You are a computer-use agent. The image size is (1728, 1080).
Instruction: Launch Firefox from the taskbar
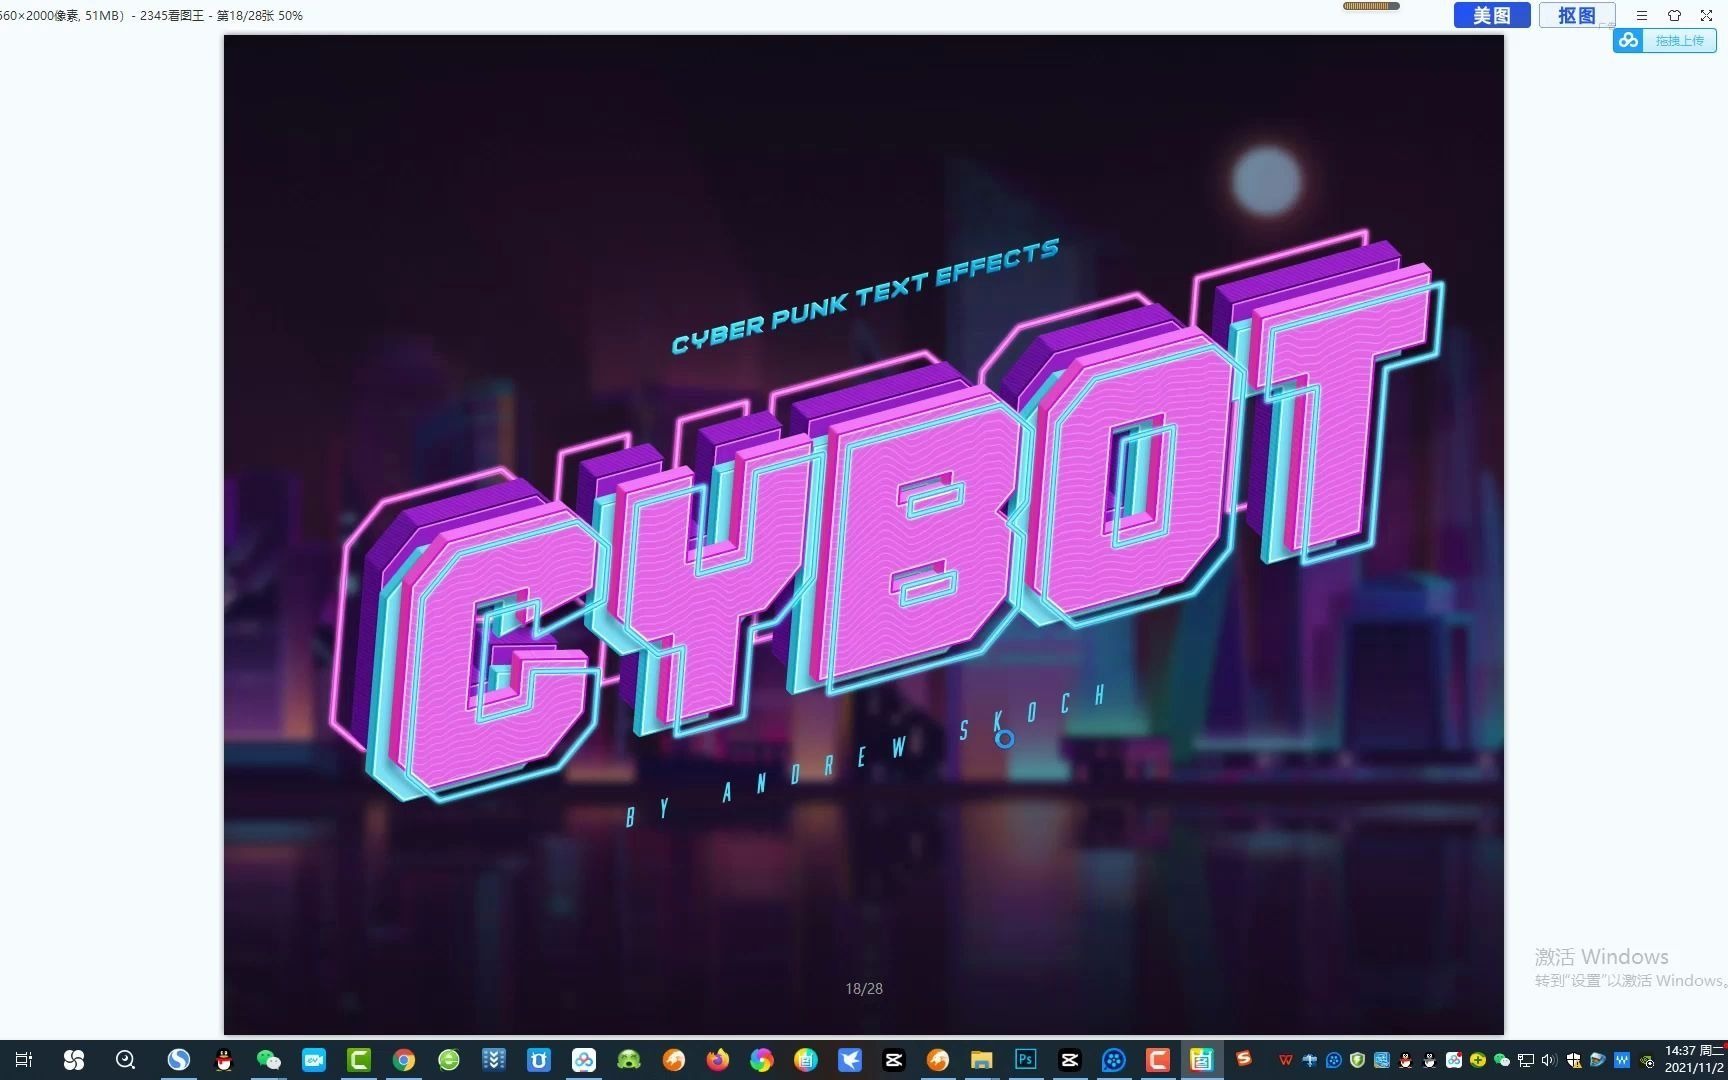[718, 1060]
